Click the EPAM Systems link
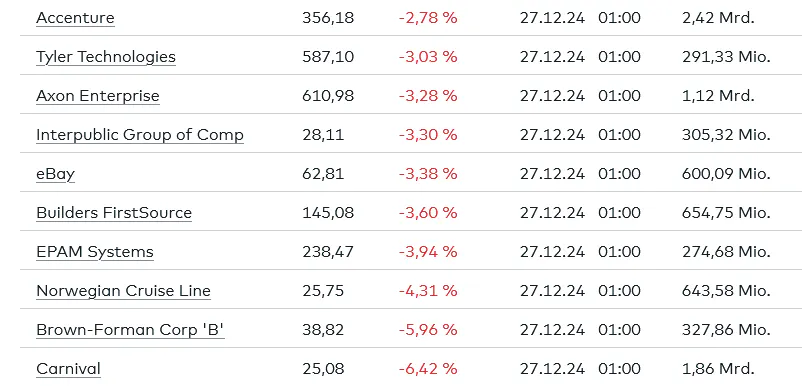The image size is (802, 386). click(x=95, y=252)
